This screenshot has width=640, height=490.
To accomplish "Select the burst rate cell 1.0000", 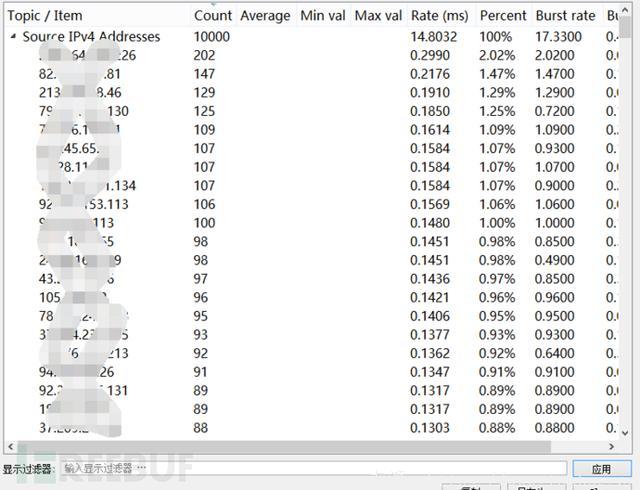I will pos(555,223).
